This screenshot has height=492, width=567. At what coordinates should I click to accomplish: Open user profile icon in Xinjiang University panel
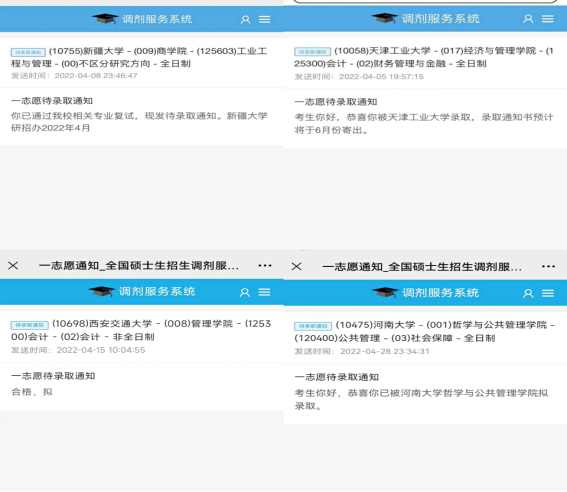(x=246, y=20)
